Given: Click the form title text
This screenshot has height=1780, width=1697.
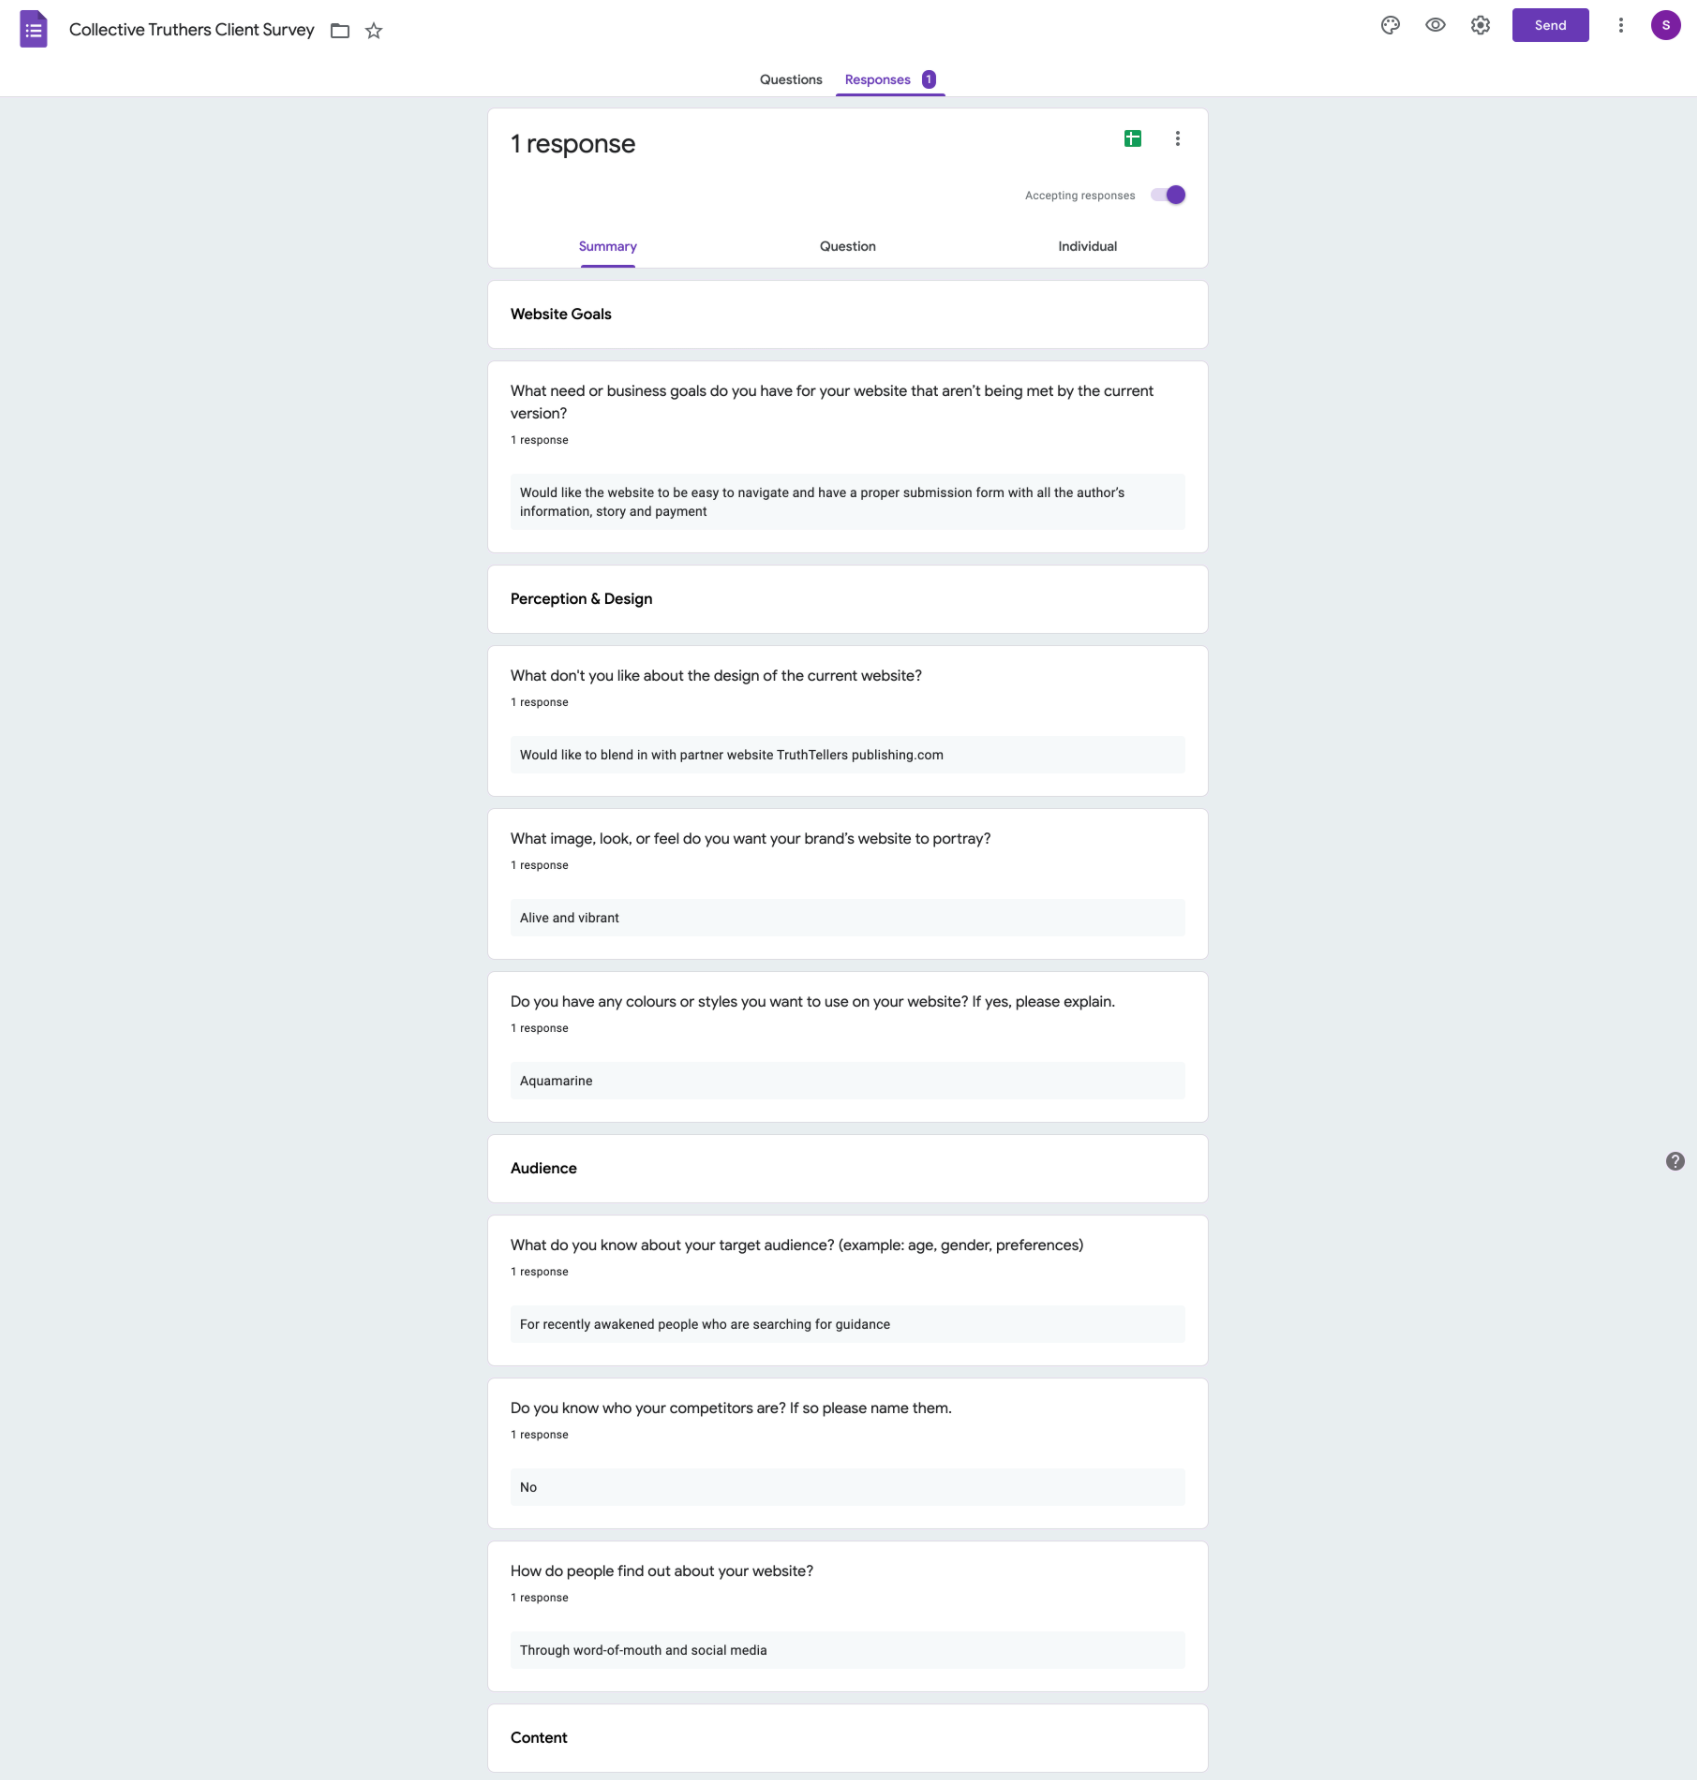Looking at the screenshot, I should [191, 30].
